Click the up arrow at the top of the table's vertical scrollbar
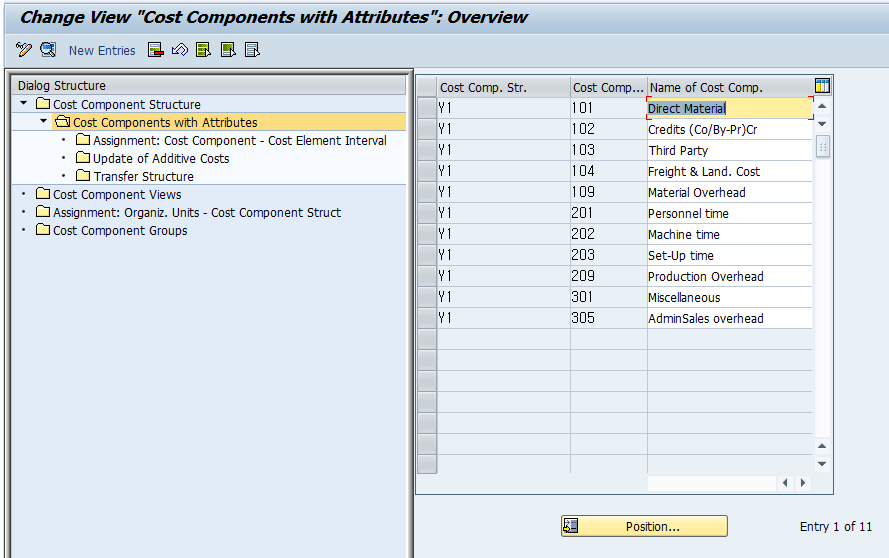Image resolution: width=889 pixels, height=558 pixels. (x=822, y=106)
